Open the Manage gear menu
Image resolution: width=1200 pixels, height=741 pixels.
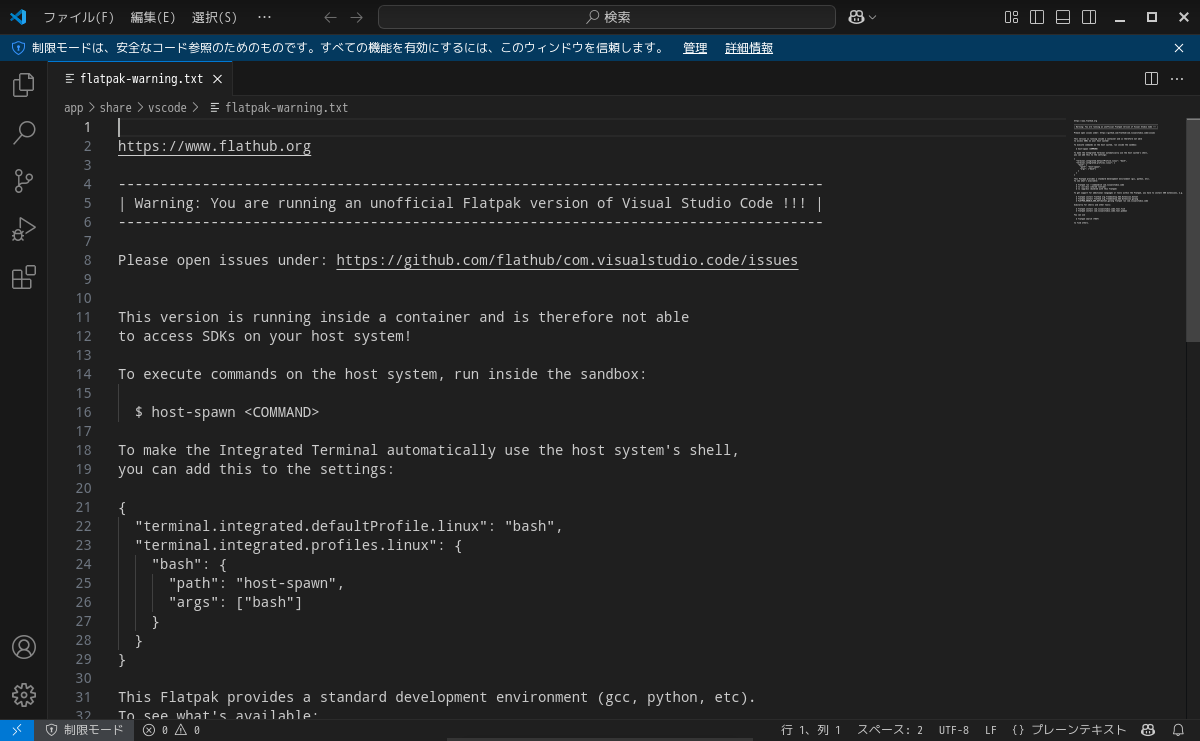[24, 694]
